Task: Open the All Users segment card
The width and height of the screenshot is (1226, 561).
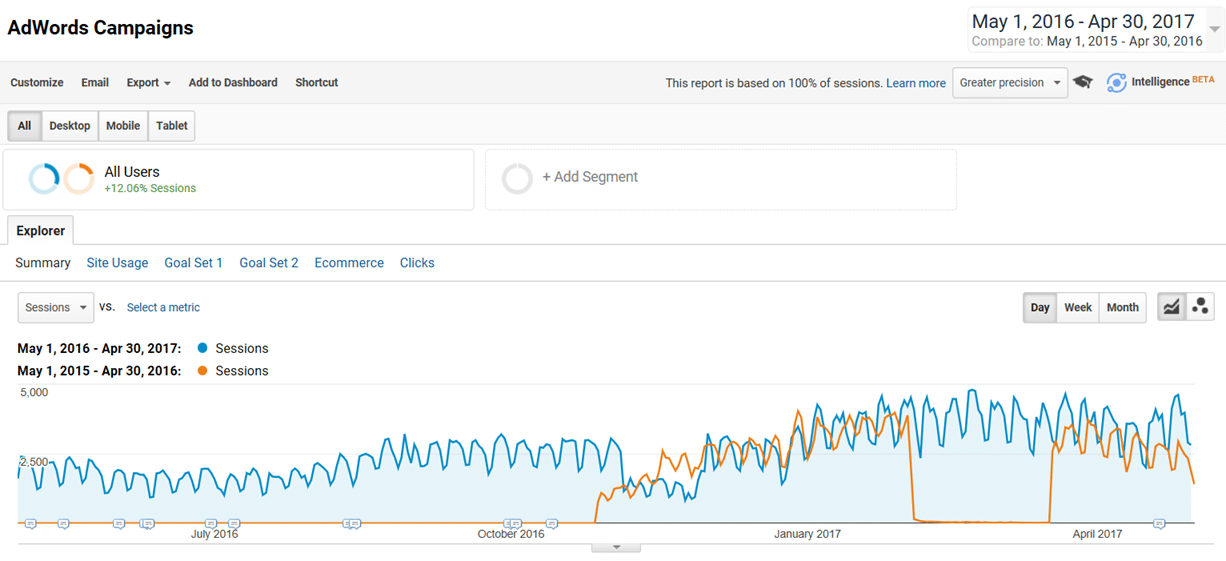Action: coord(238,180)
